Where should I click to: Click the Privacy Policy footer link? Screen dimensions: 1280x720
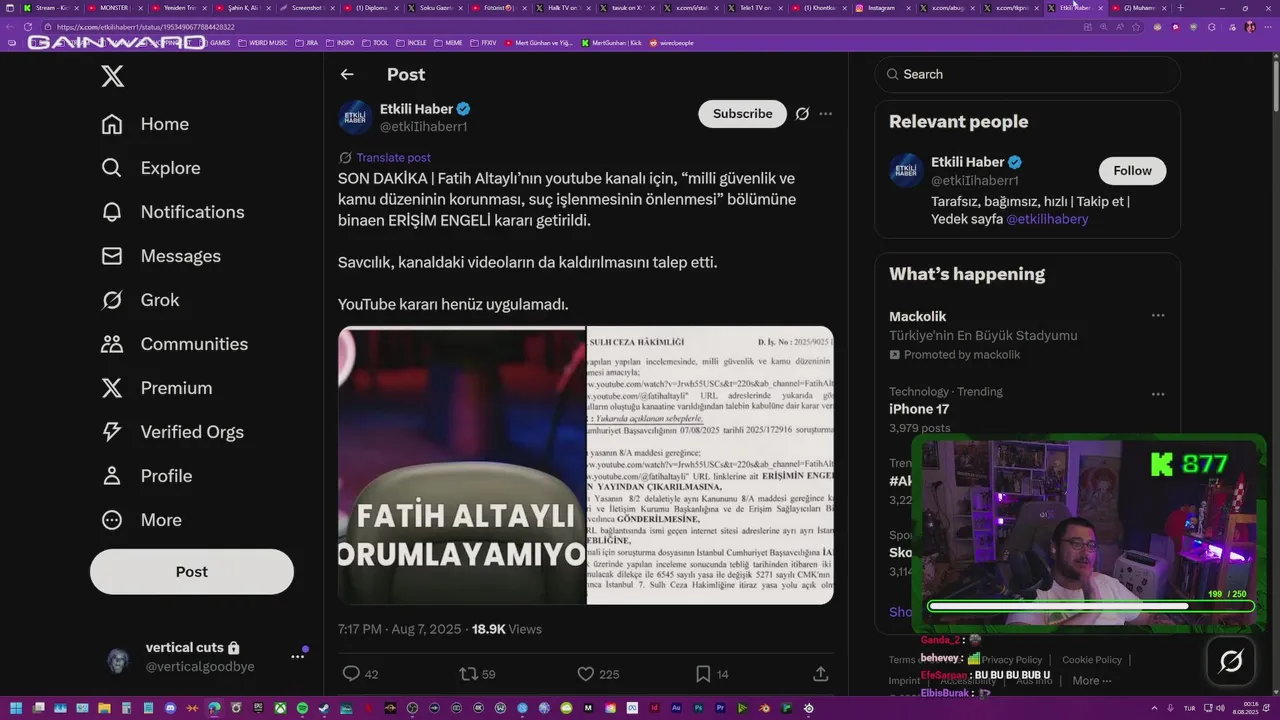(x=1012, y=660)
